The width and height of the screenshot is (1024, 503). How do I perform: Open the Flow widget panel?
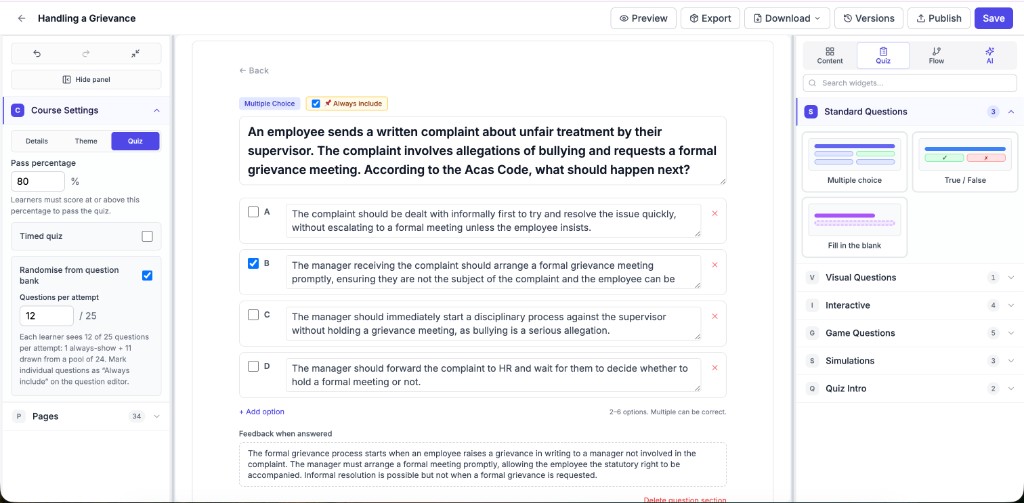click(x=936, y=56)
